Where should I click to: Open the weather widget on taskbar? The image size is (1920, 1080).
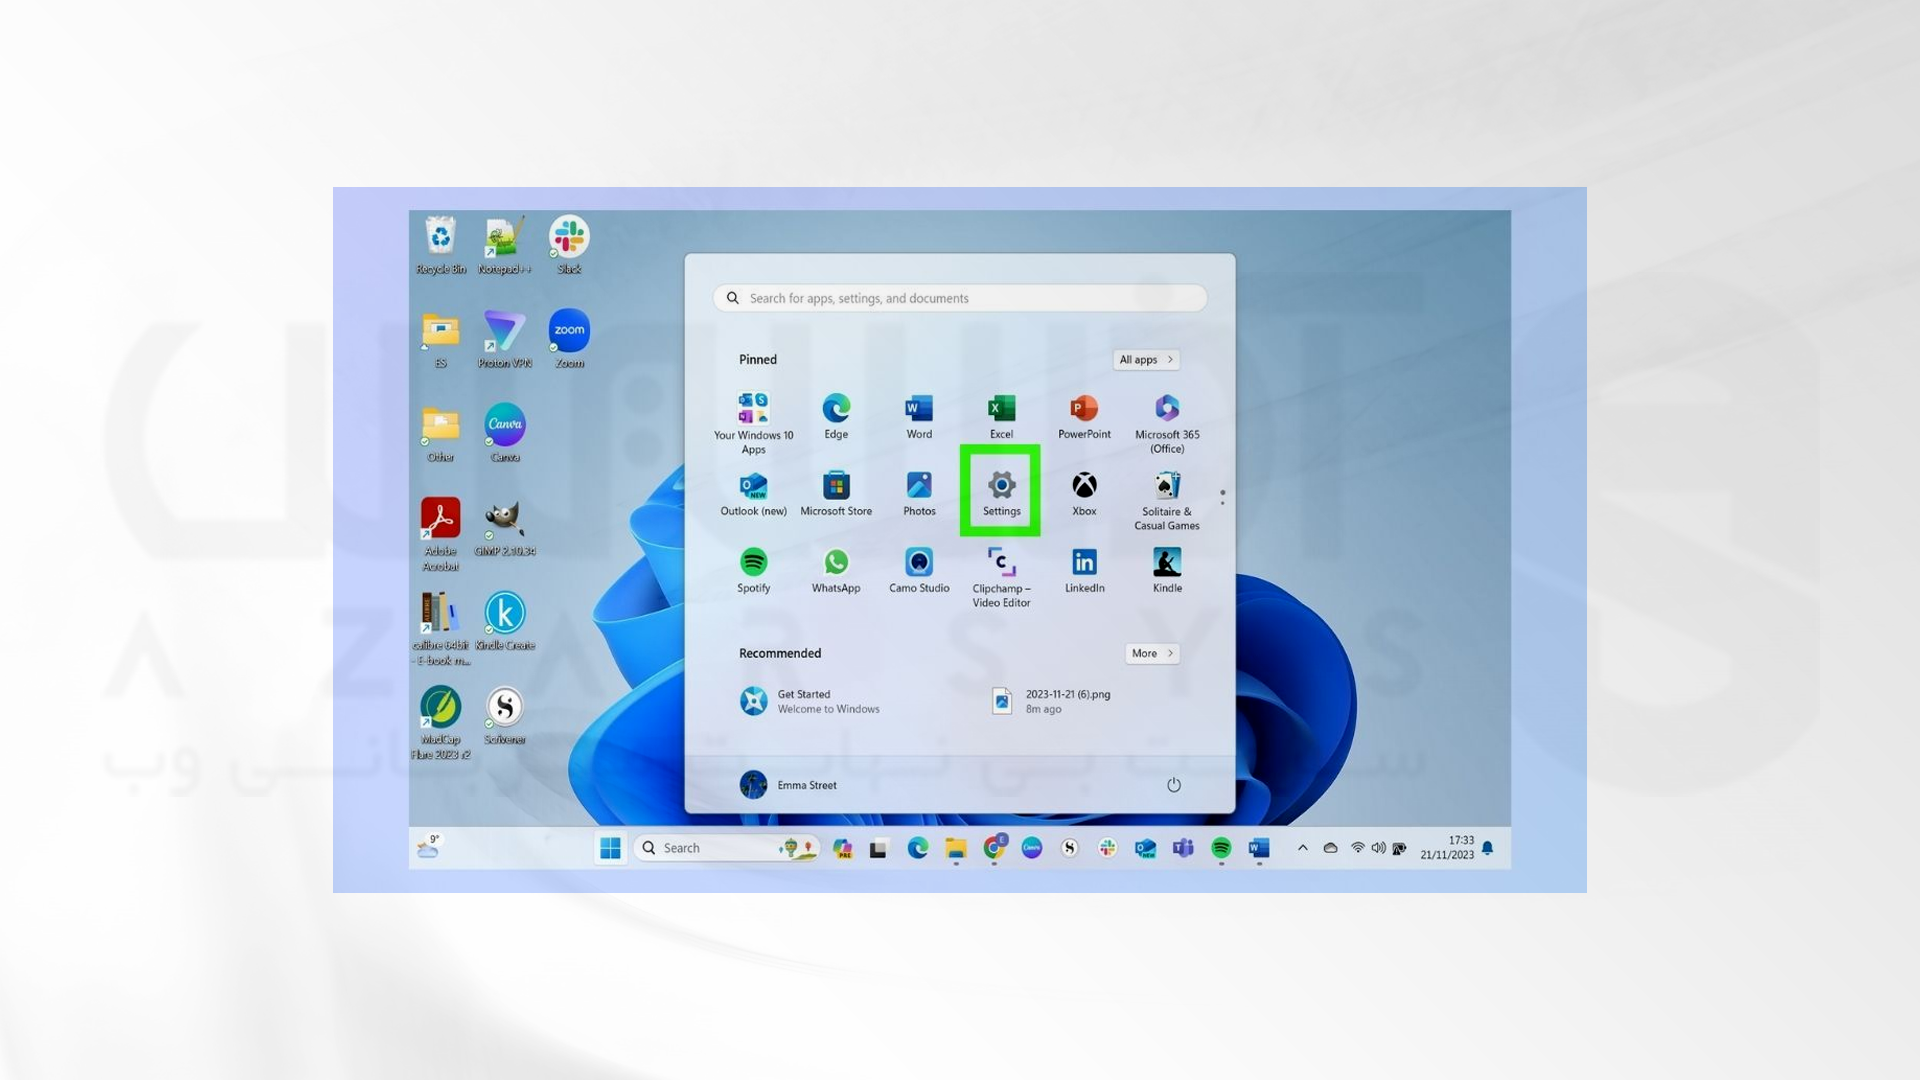(x=429, y=847)
